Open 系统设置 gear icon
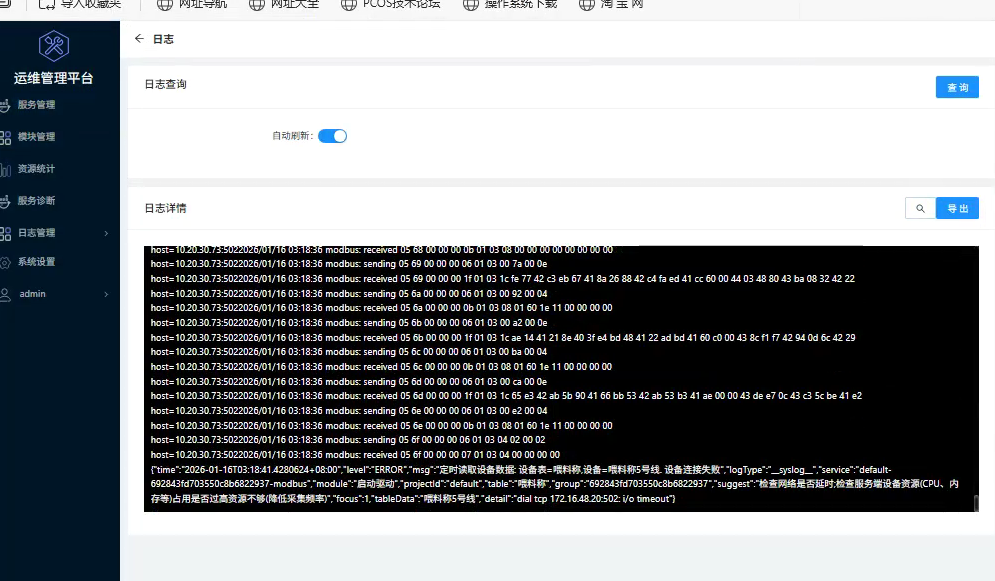The image size is (995, 581). [x=5, y=263]
